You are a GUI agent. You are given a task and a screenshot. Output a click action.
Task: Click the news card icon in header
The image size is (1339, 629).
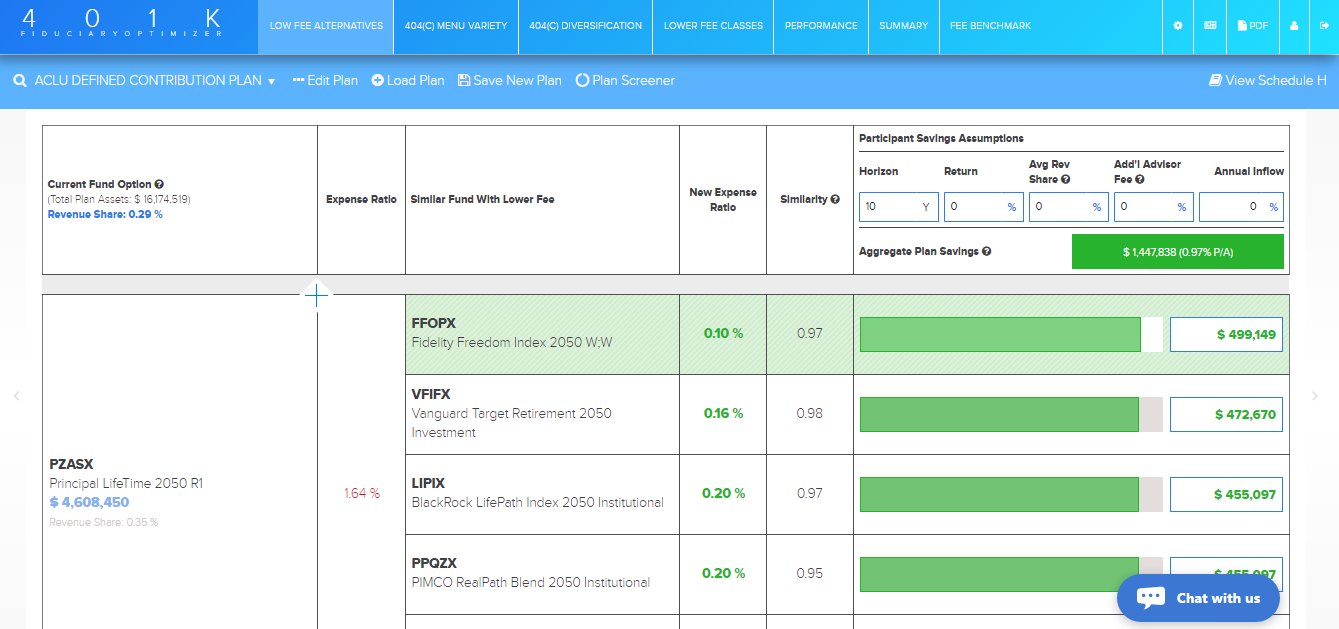(1210, 26)
